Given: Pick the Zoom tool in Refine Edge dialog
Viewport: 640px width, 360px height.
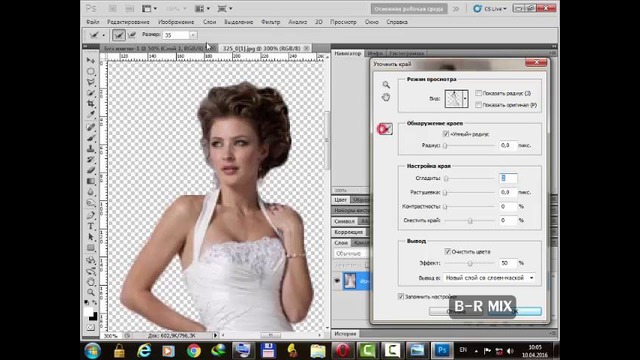Looking at the screenshot, I should coord(386,85).
